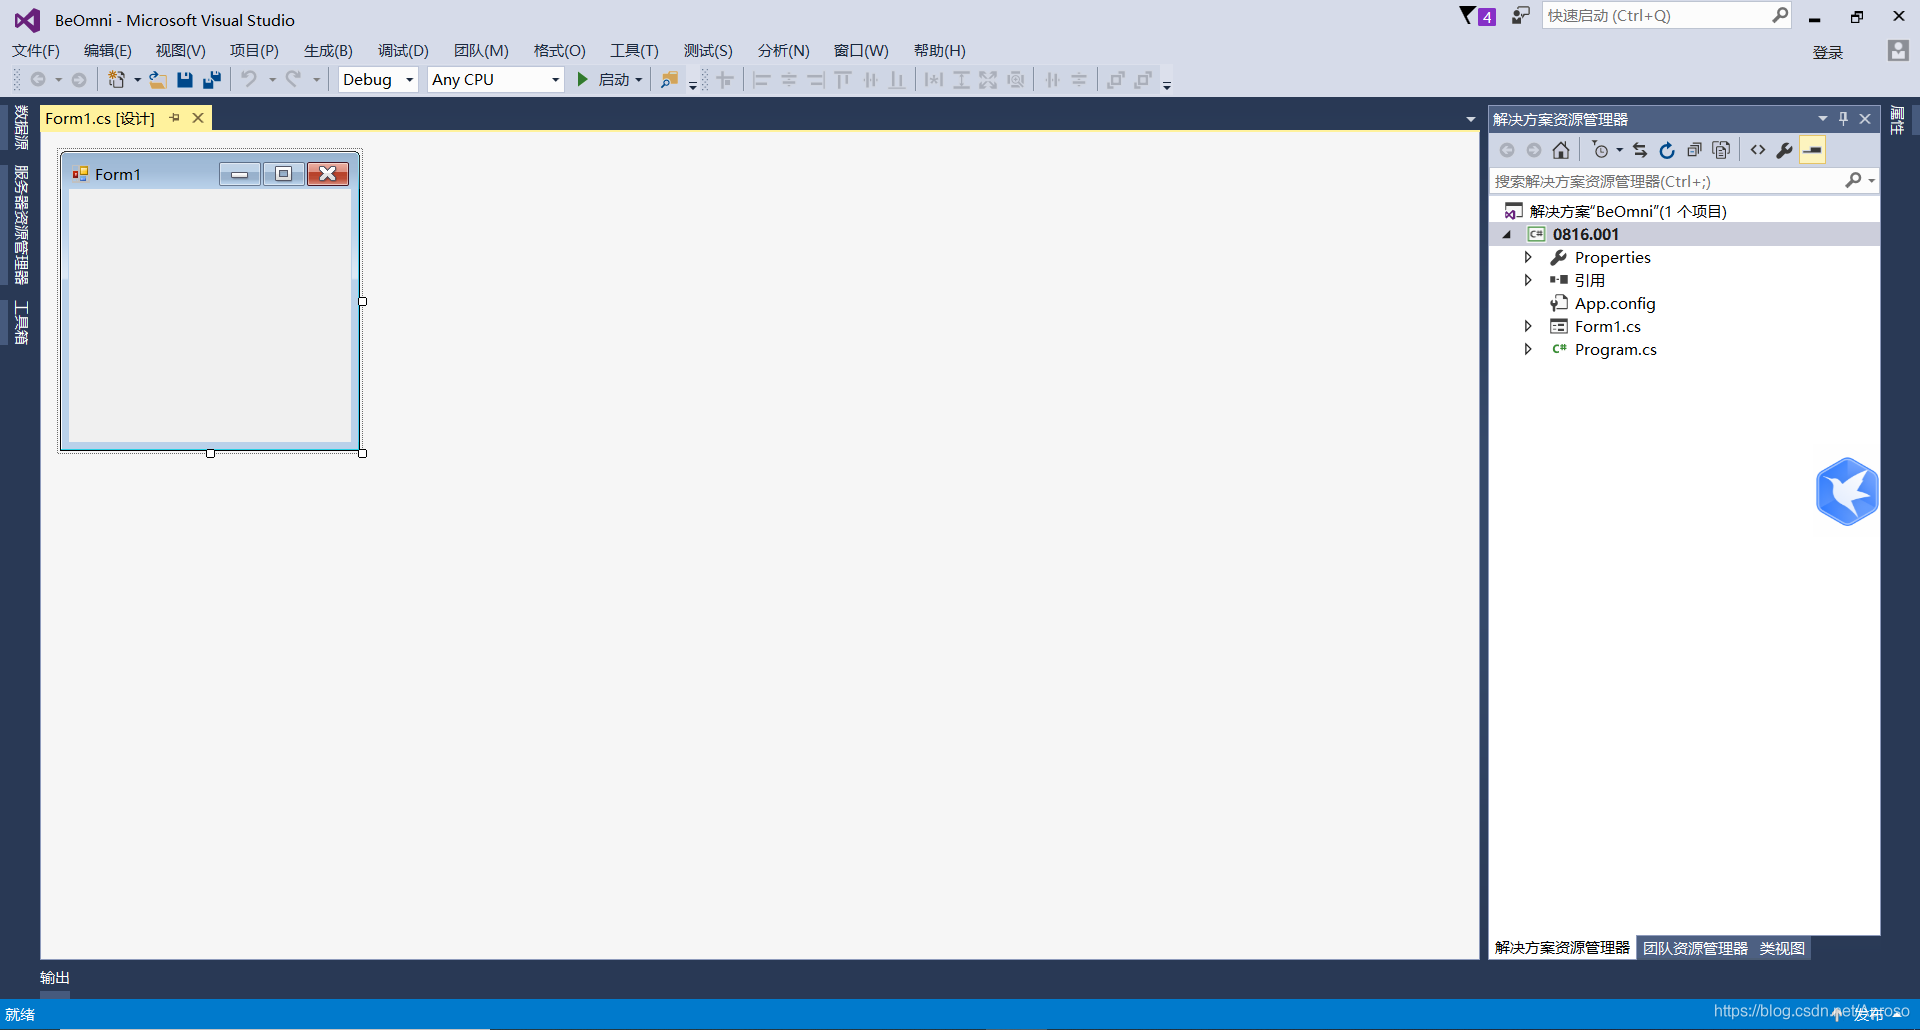Click the Show All Files icon

coord(1721,150)
